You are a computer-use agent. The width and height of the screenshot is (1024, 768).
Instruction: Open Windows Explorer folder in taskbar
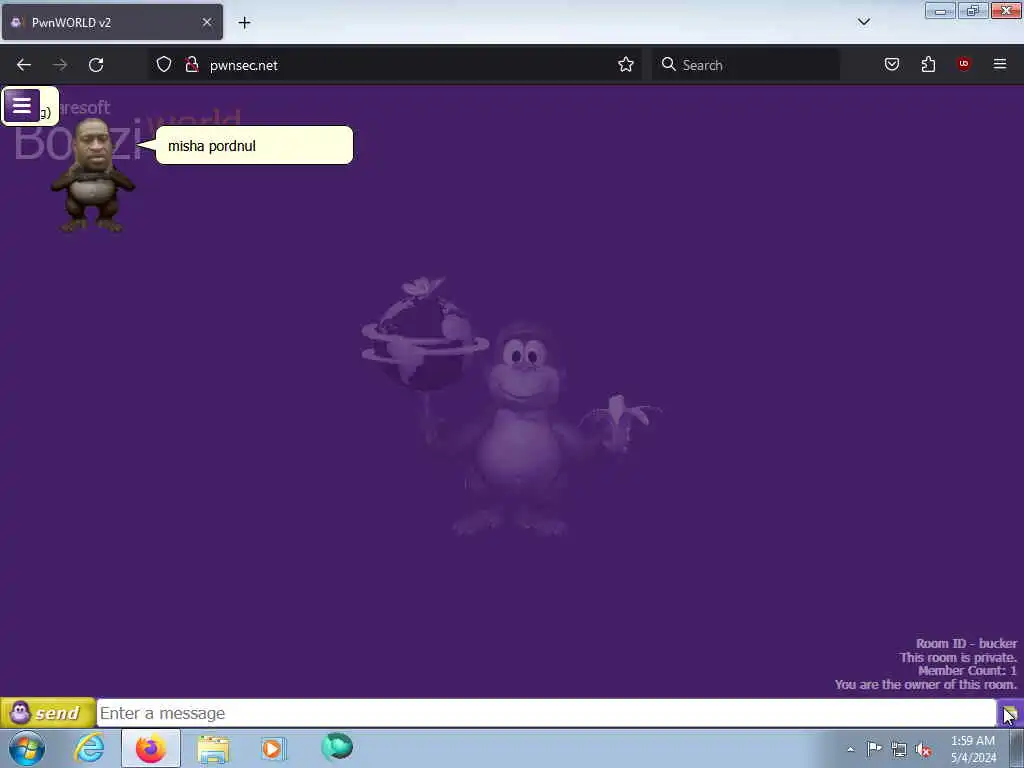[214, 749]
